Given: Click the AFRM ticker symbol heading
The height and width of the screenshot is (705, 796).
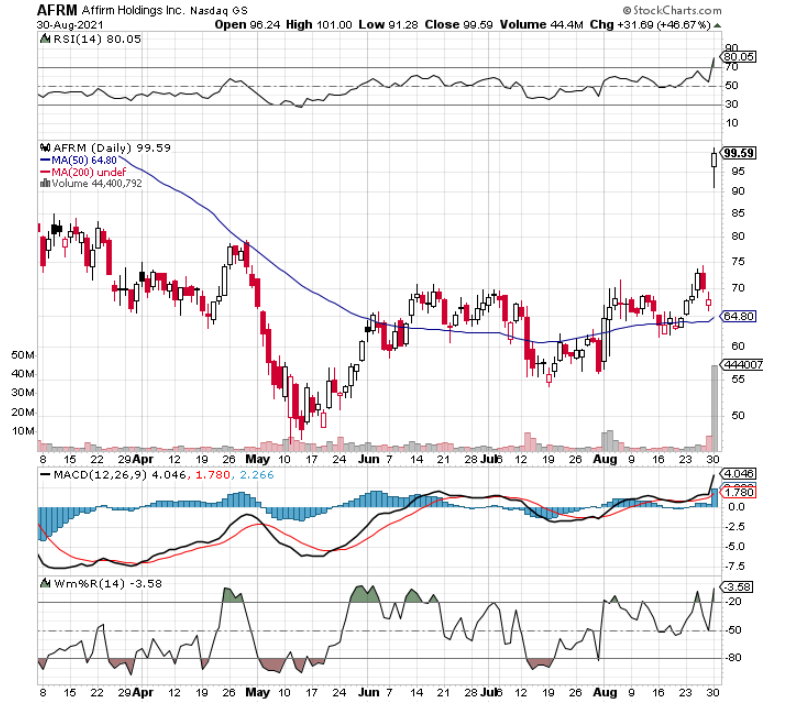Looking at the screenshot, I should pos(57,10).
